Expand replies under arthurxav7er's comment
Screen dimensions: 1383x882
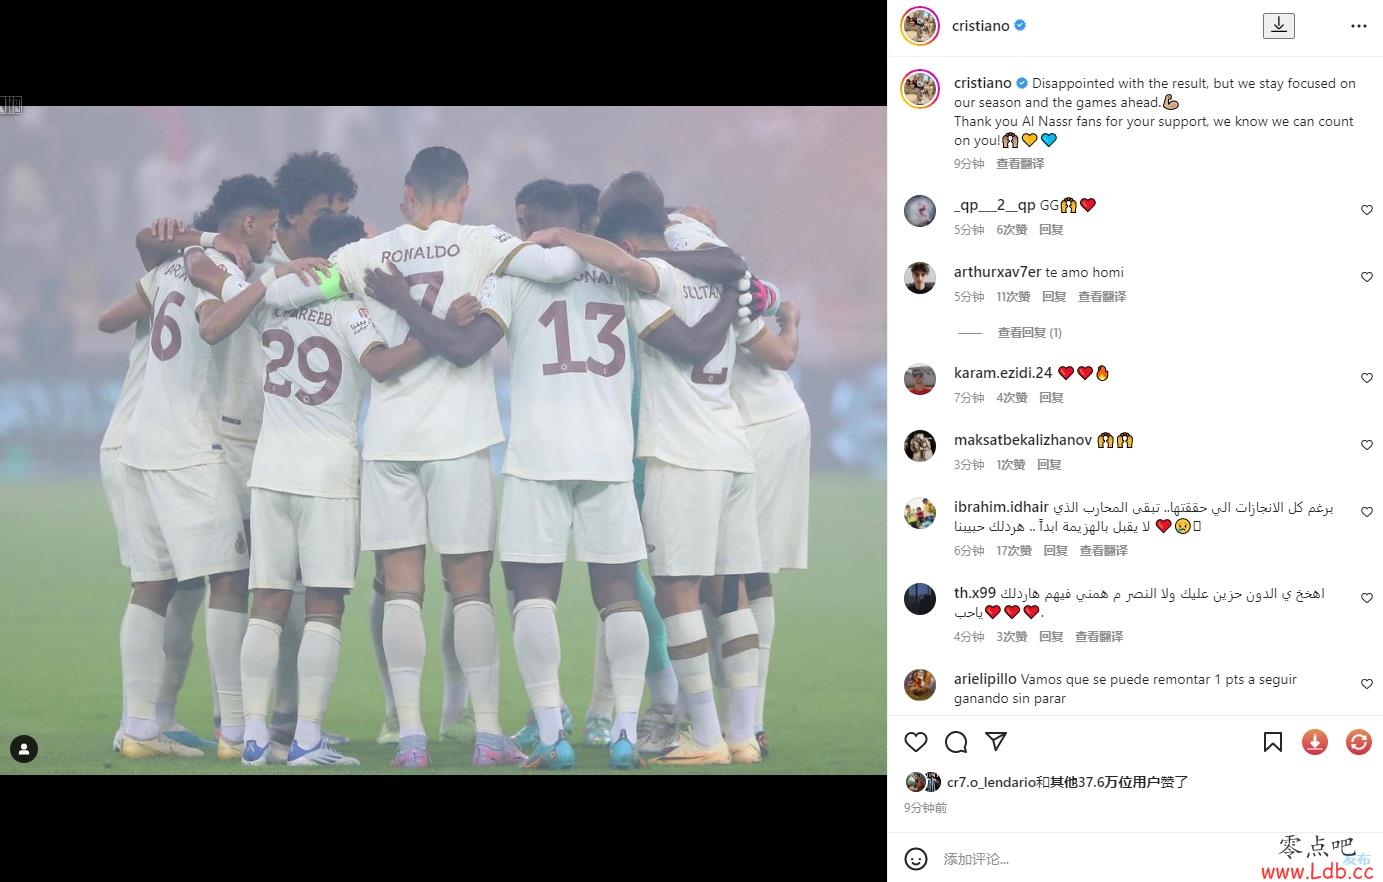click(1029, 333)
